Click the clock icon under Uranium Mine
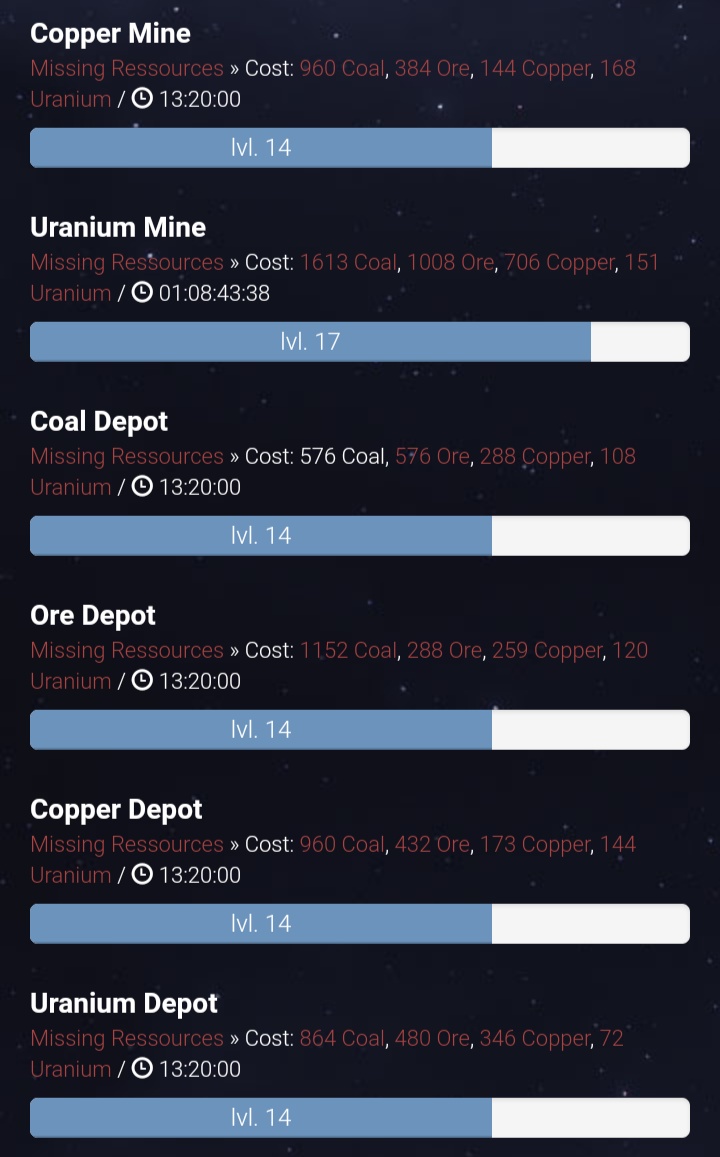Screen dimensions: 720x1157 pyautogui.click(x=142, y=292)
